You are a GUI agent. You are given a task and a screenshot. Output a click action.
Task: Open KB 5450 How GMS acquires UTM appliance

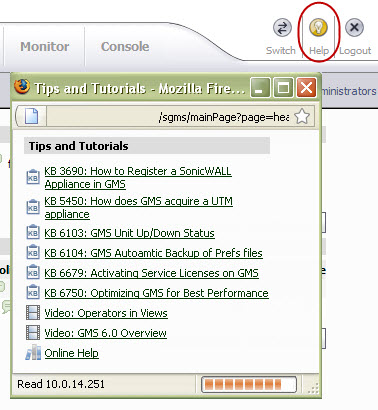(138, 207)
